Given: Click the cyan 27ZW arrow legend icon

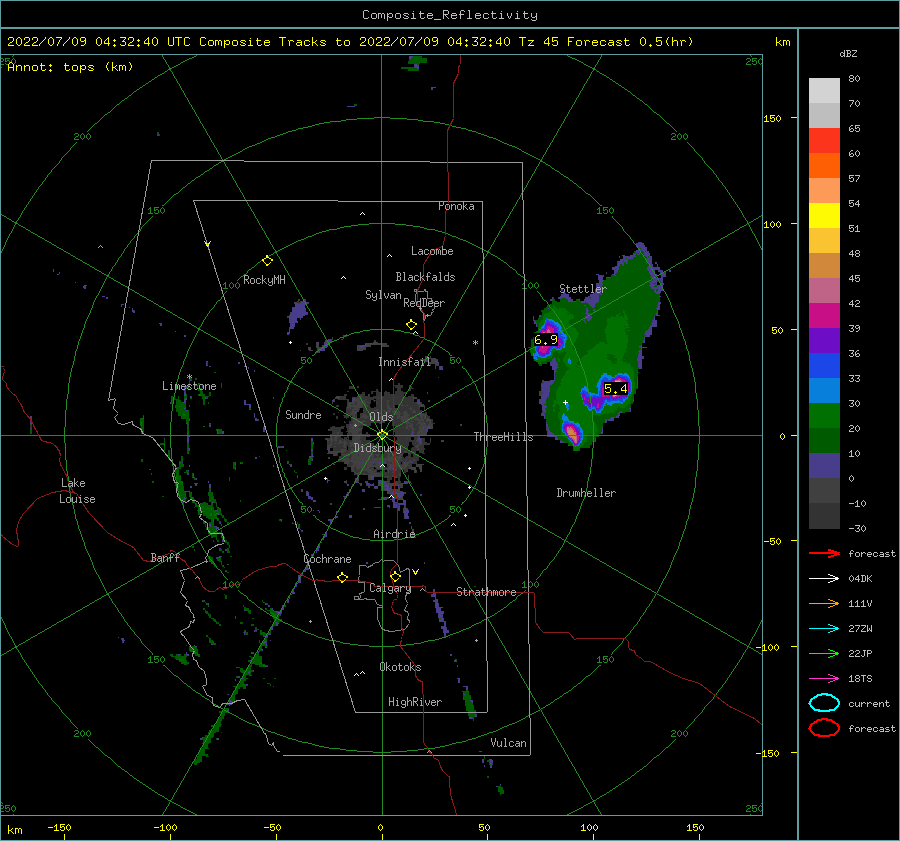Looking at the screenshot, I should [x=824, y=628].
